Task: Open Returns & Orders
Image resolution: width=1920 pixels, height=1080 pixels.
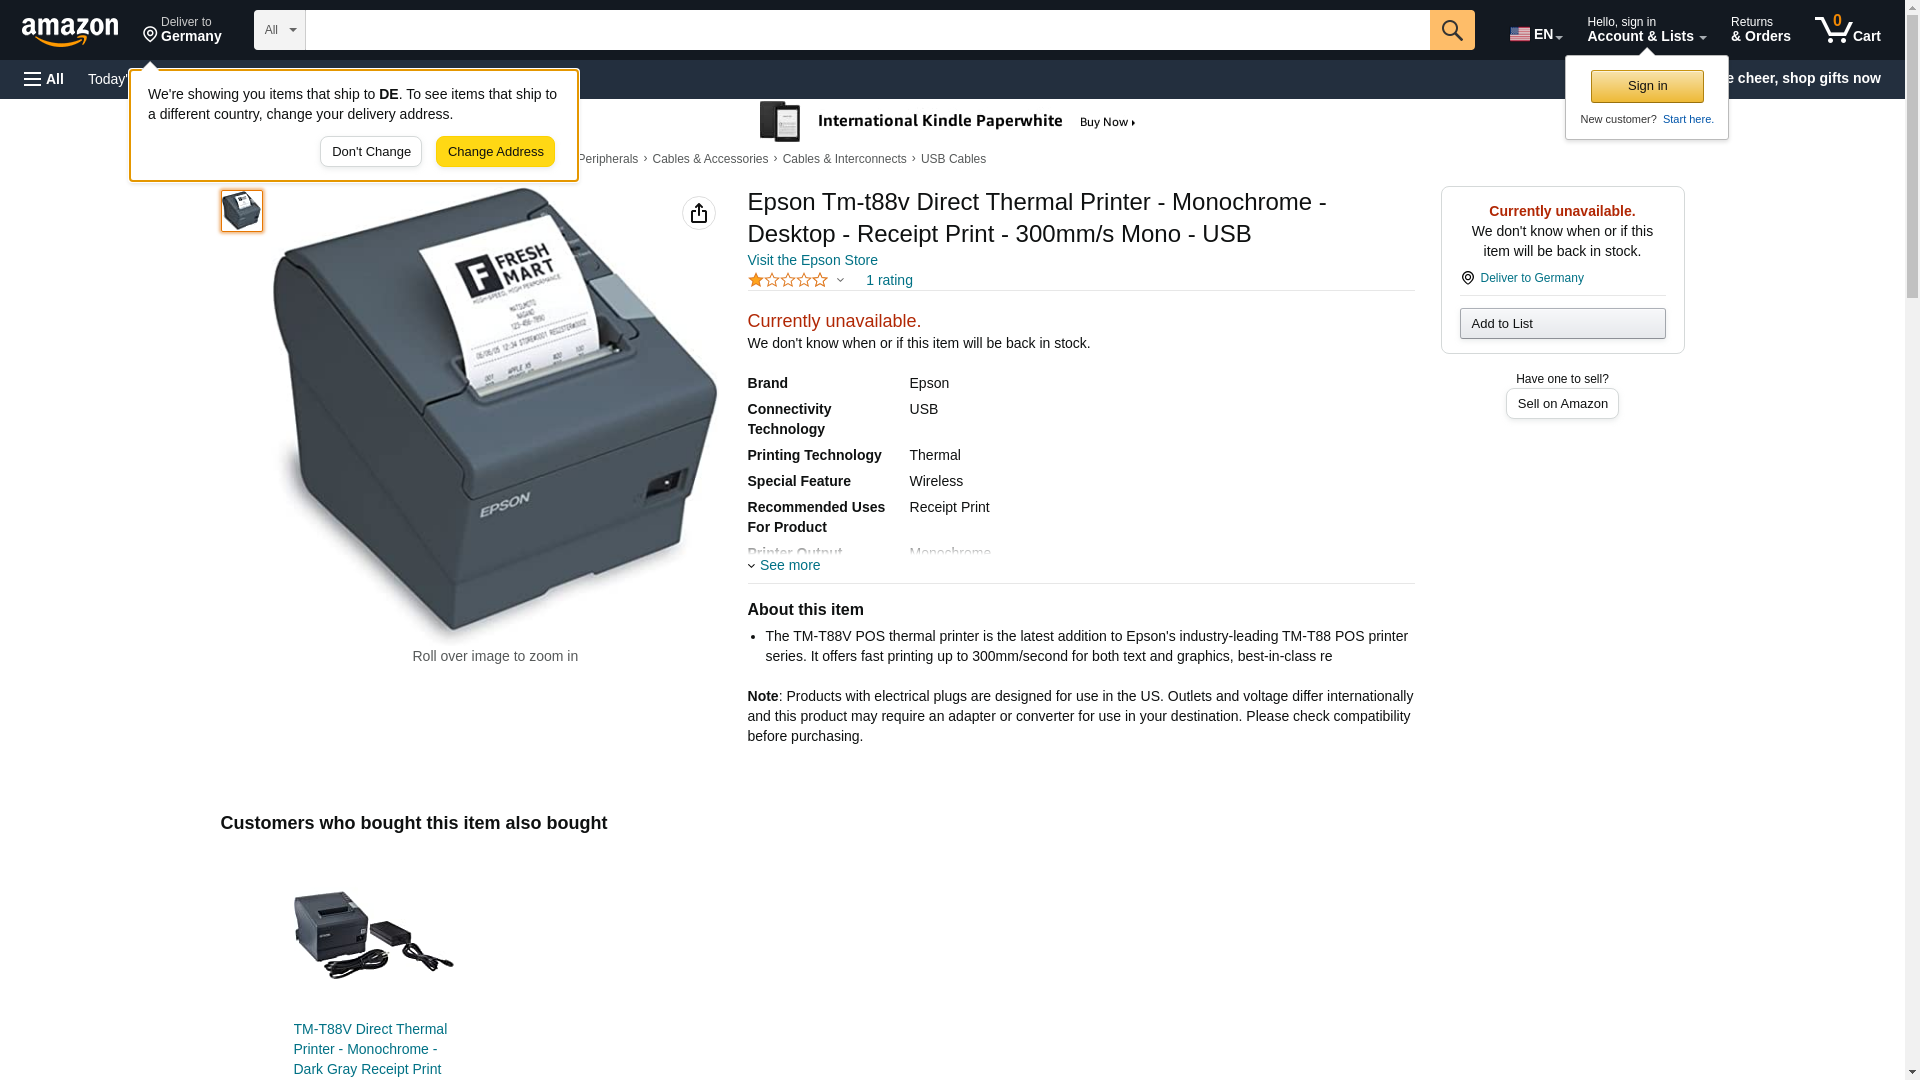Action: tap(1760, 30)
